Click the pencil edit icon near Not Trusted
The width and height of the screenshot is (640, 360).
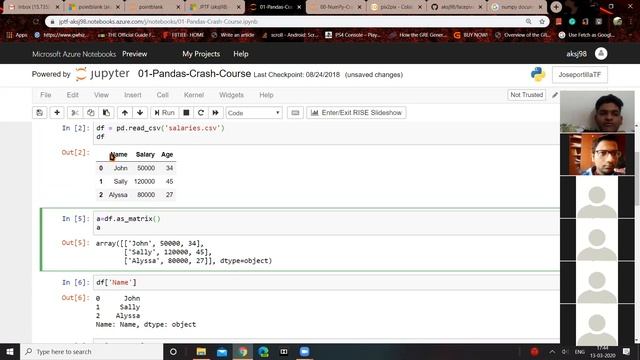(x=555, y=95)
